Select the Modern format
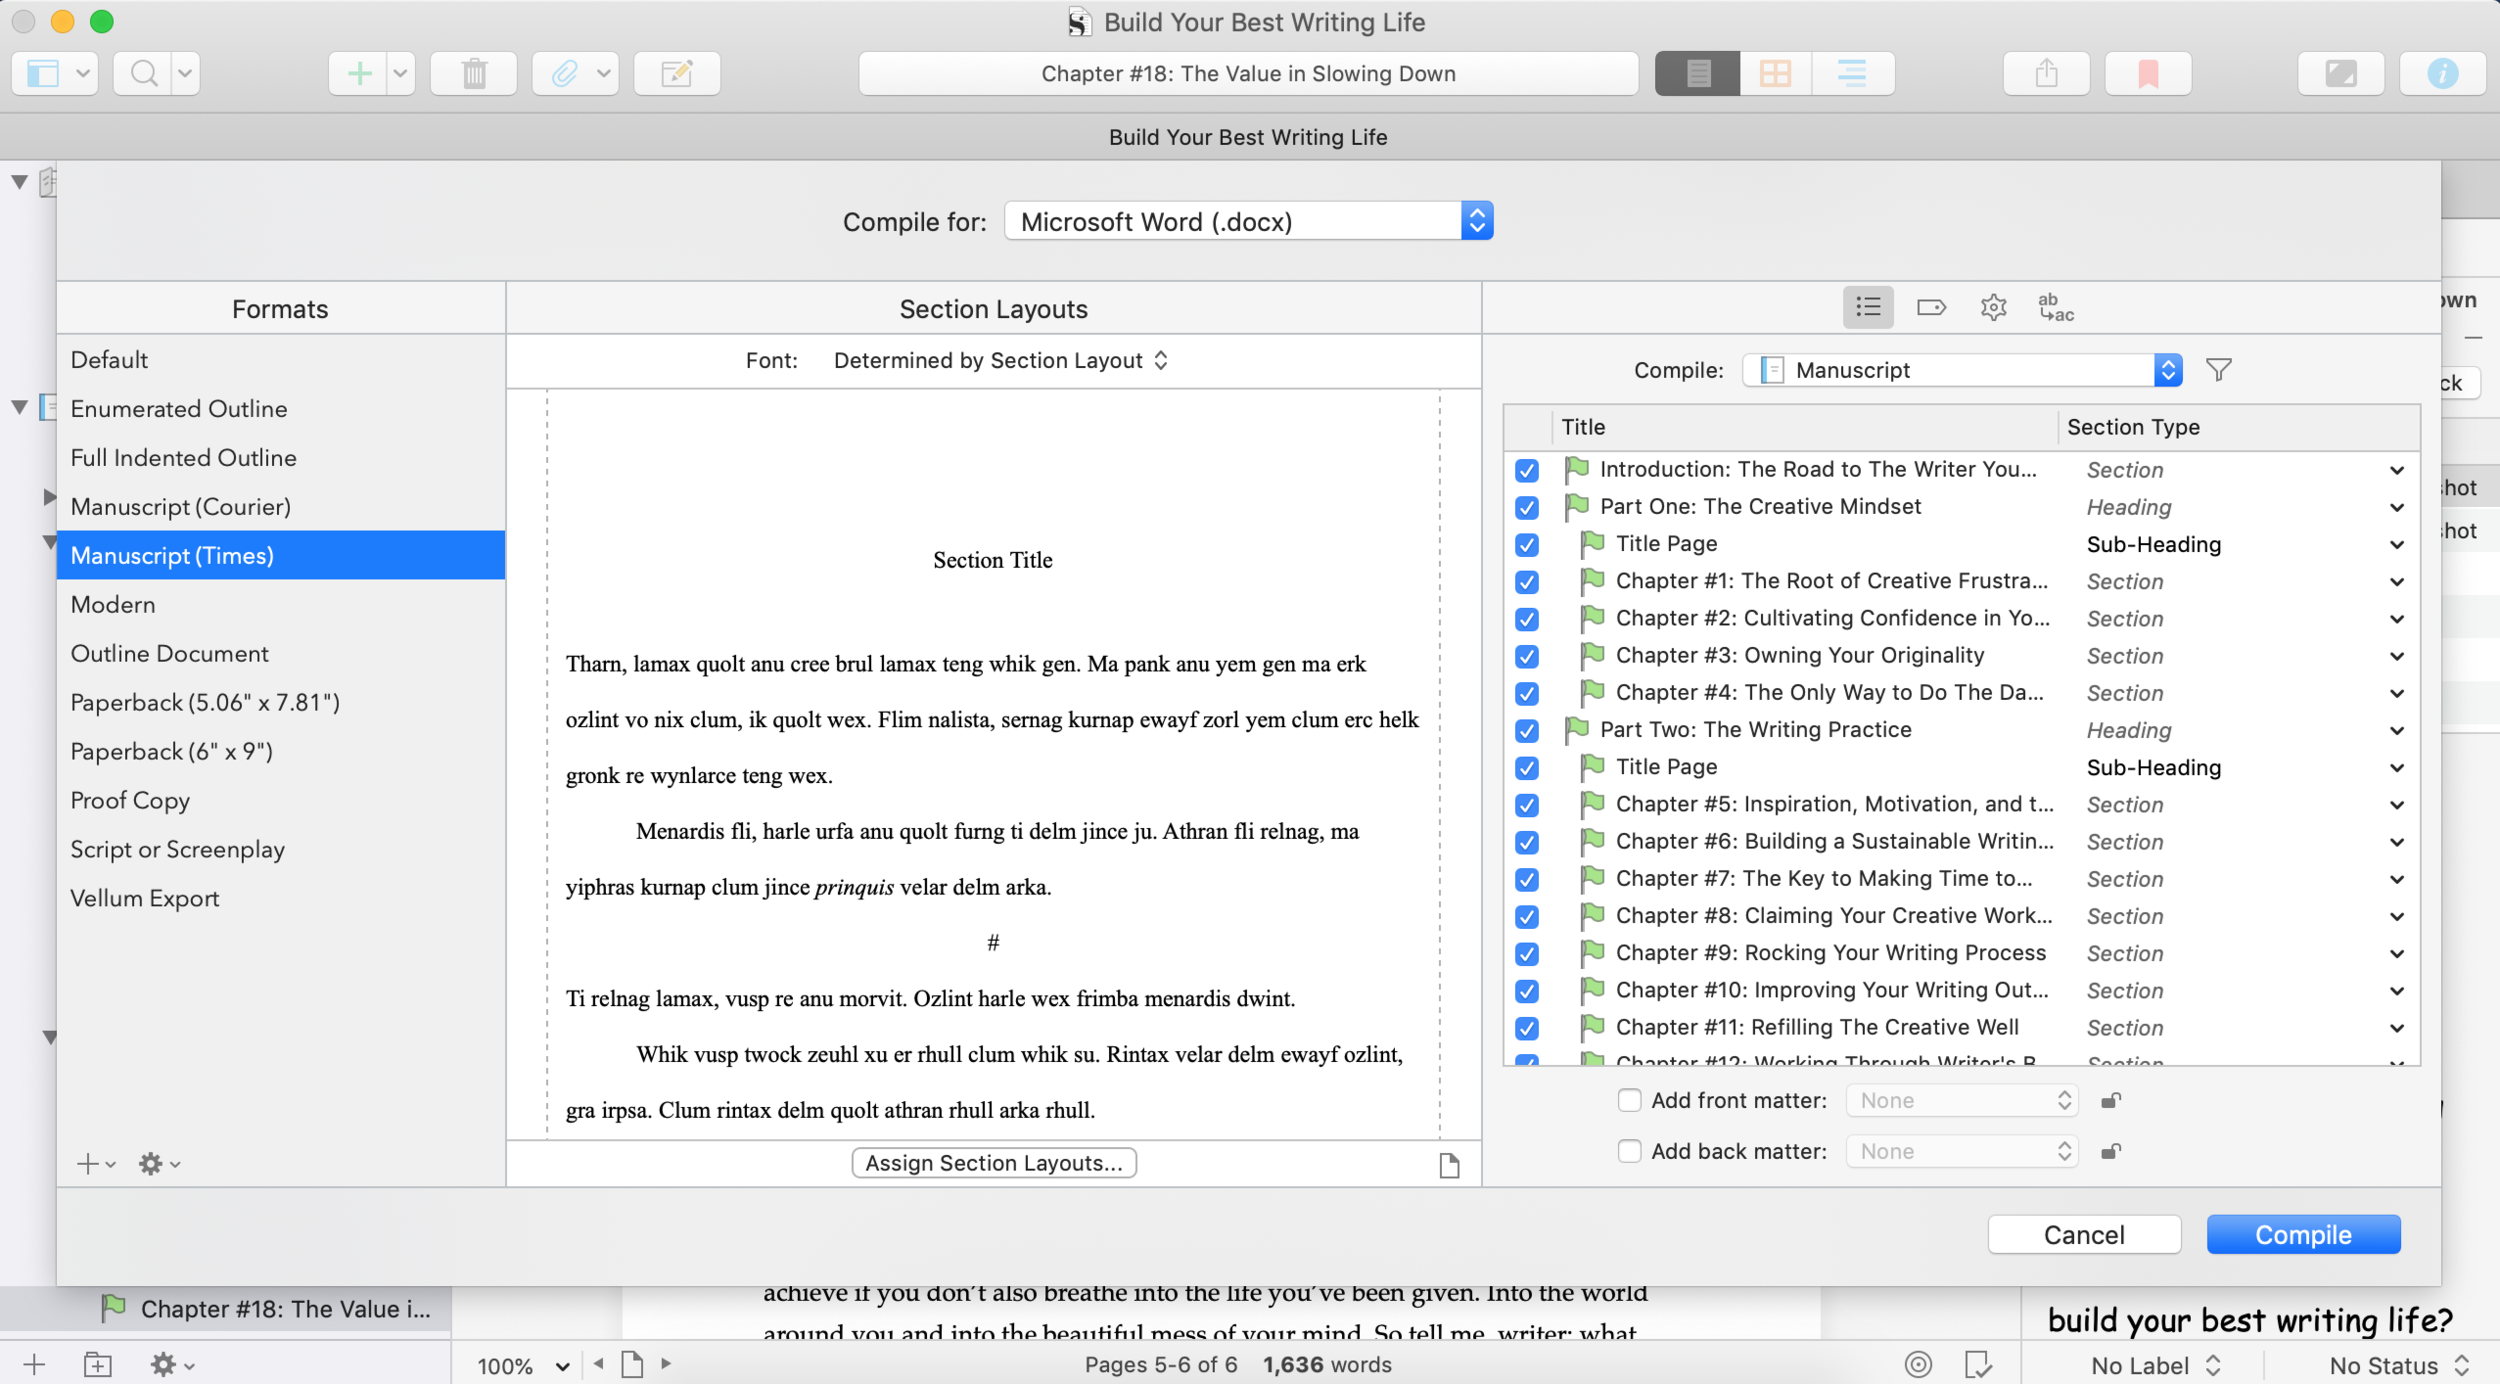The width and height of the screenshot is (2500, 1384). [281, 605]
